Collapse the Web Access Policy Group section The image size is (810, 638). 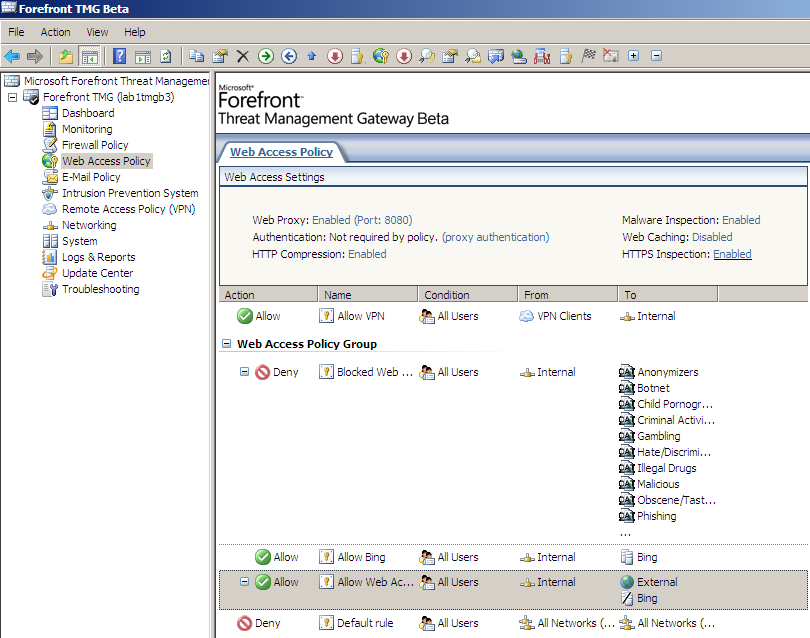click(226, 344)
